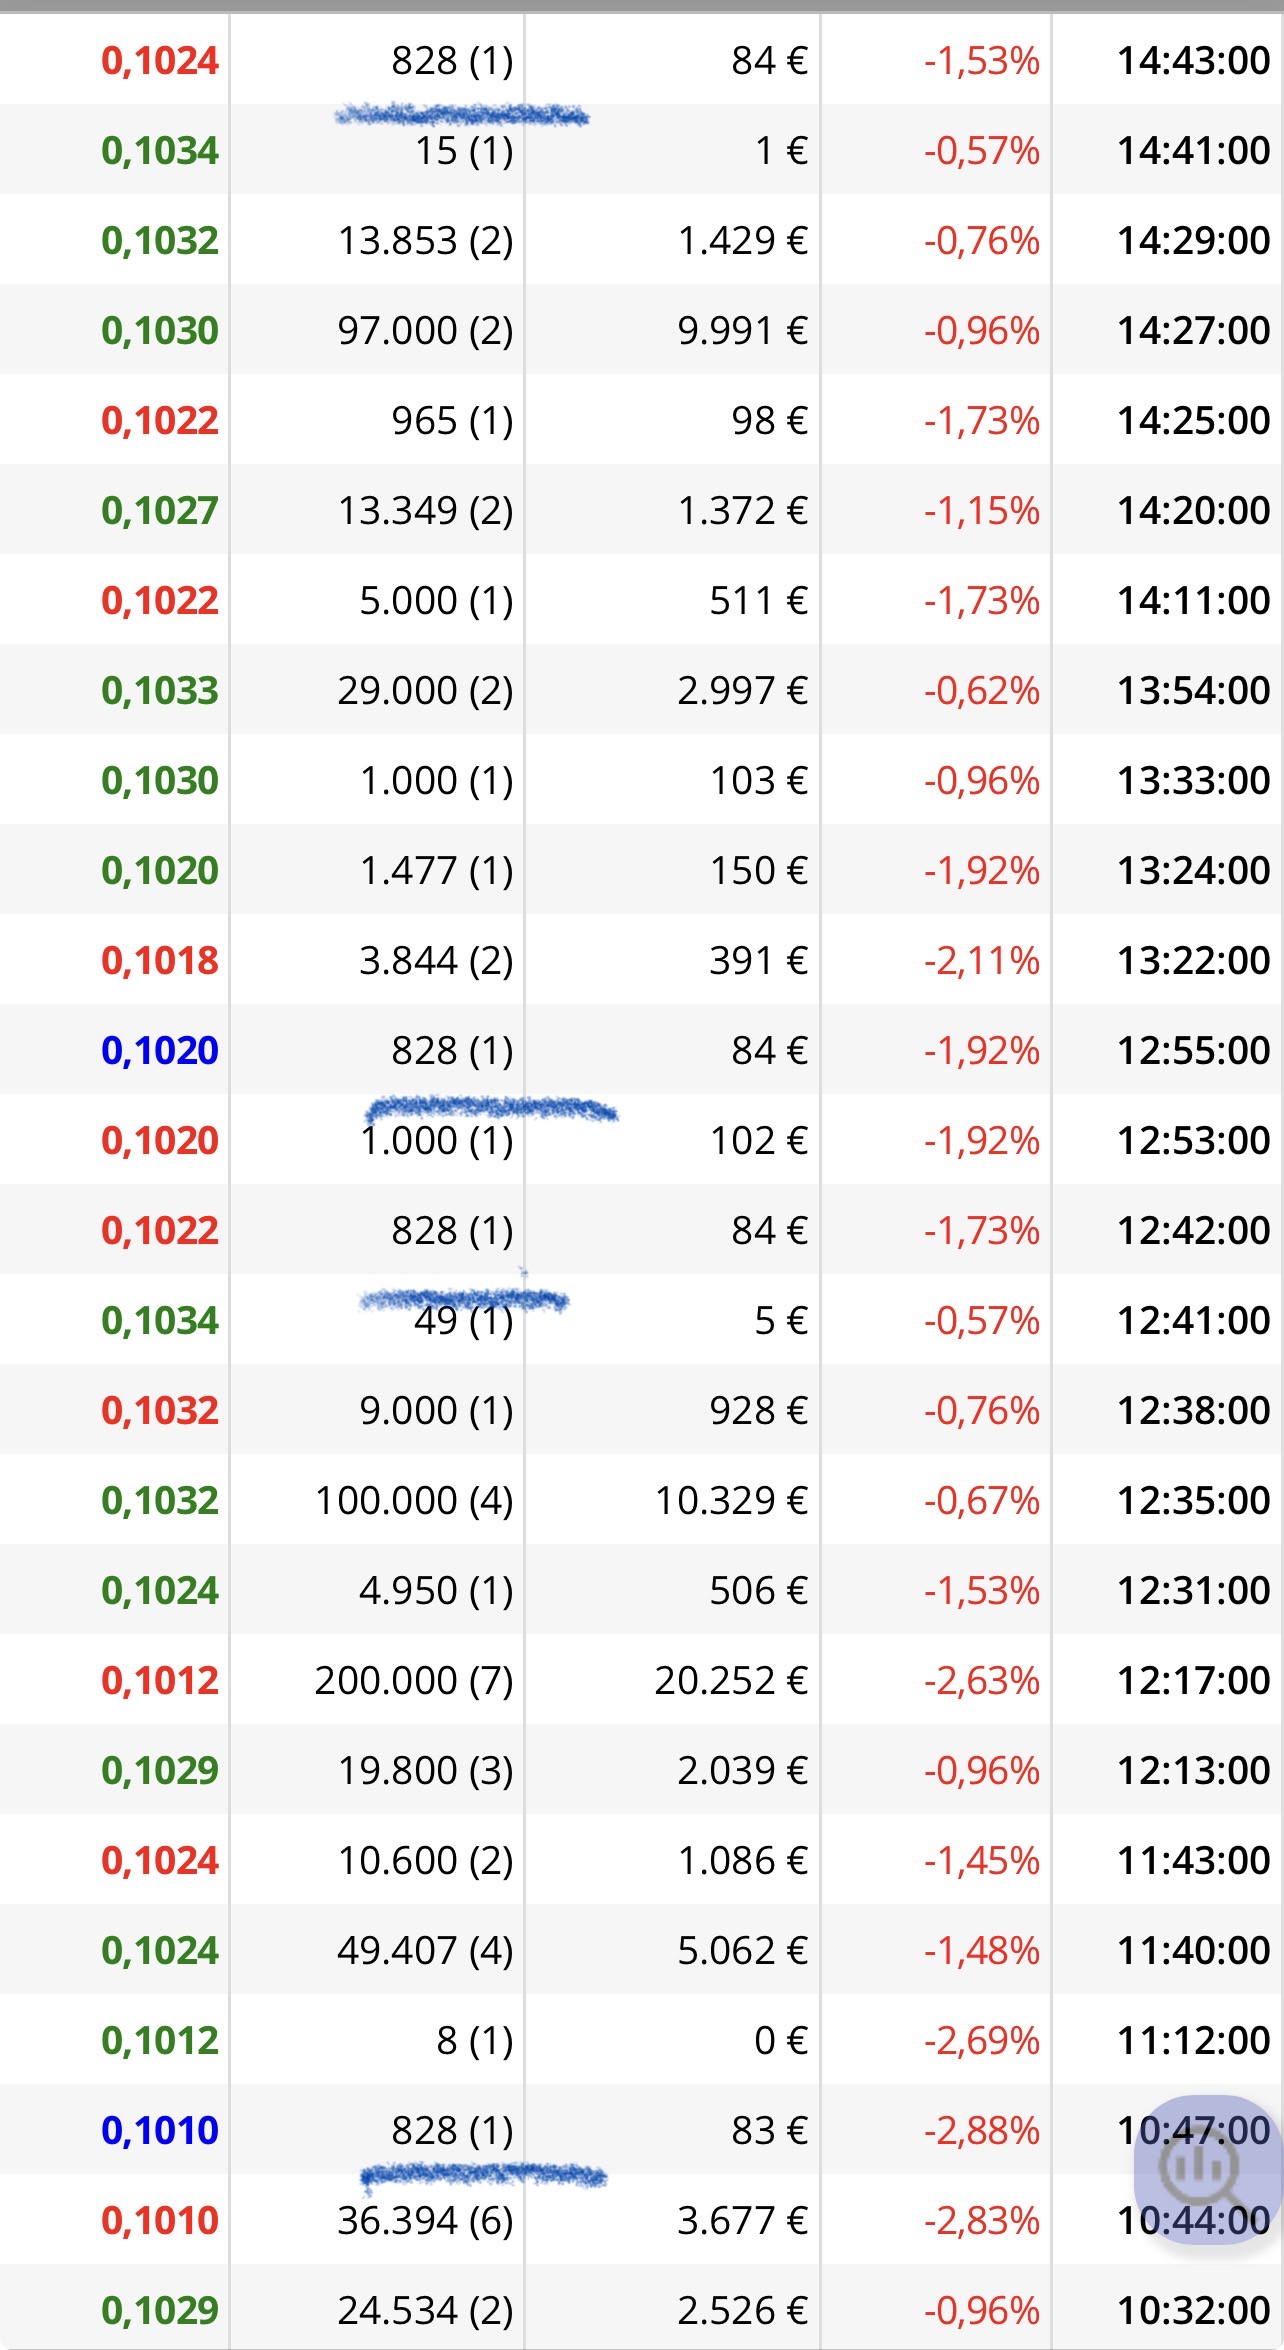Select the -0,62% change at 13:54

[x=981, y=690]
